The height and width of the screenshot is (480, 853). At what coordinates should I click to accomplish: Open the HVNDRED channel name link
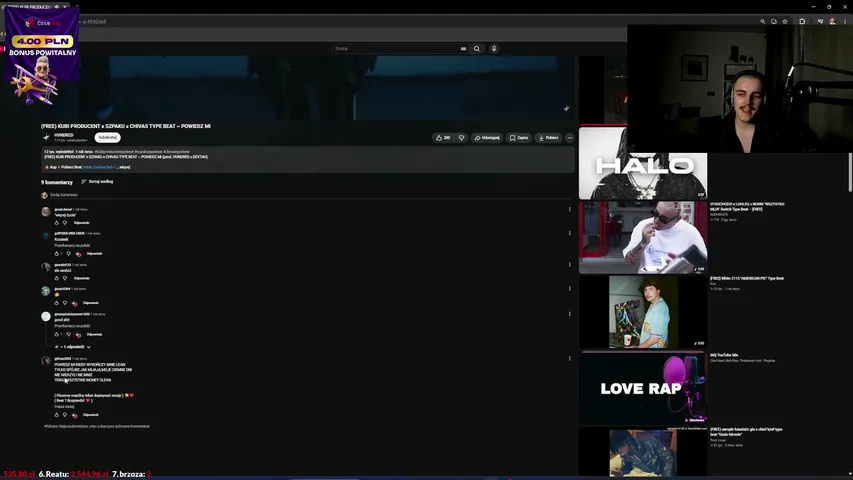click(64, 134)
